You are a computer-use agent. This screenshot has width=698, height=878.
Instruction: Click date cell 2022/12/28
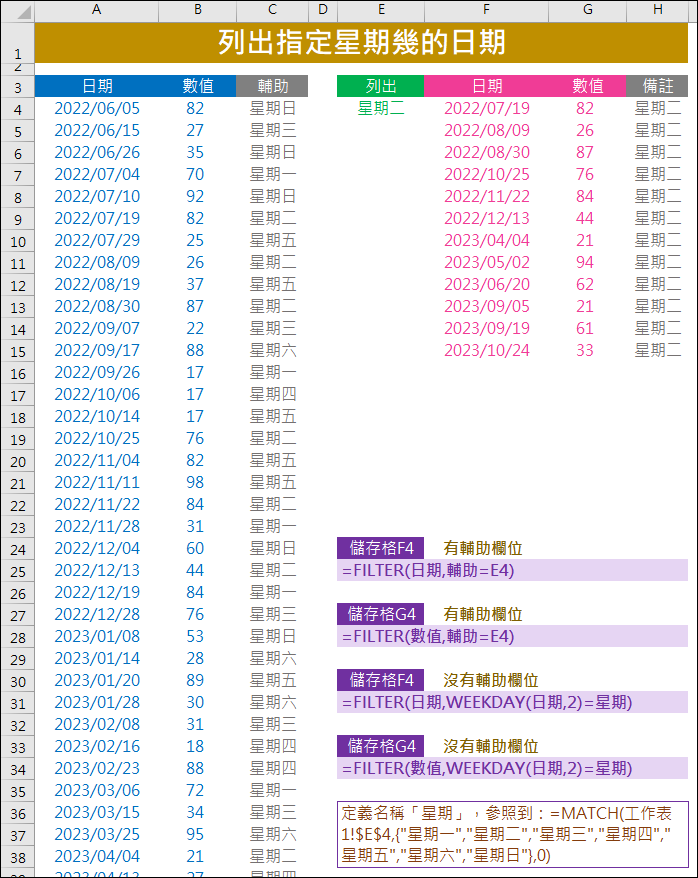coord(97,614)
